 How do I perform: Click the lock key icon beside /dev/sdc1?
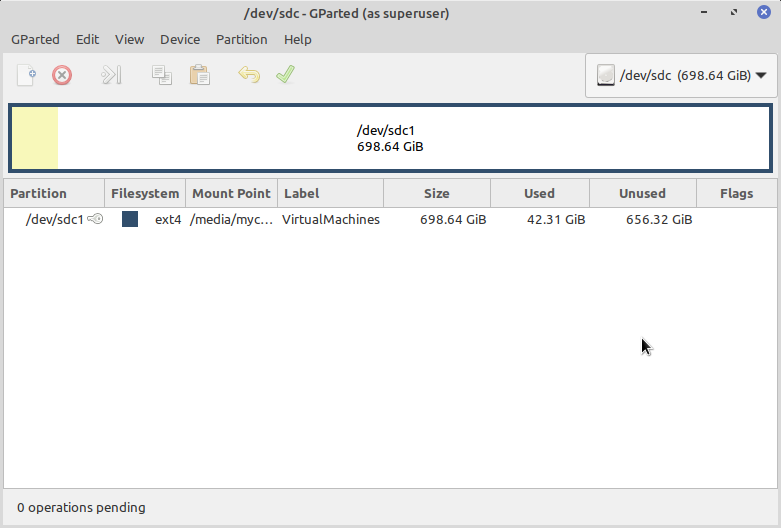point(95,219)
